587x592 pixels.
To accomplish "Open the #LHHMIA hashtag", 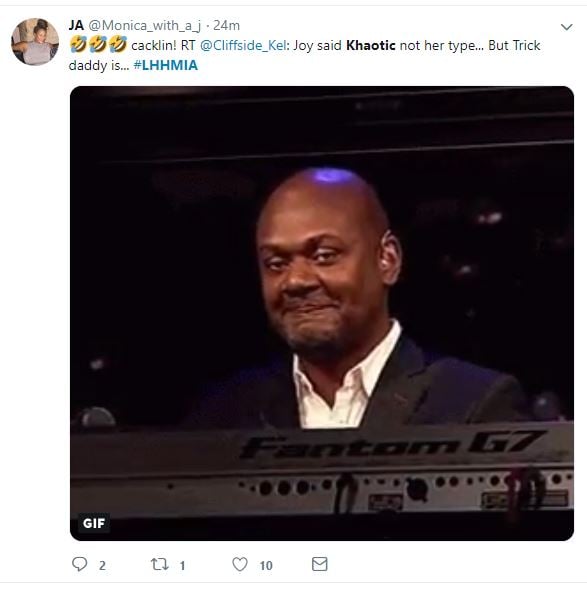I will (165, 65).
